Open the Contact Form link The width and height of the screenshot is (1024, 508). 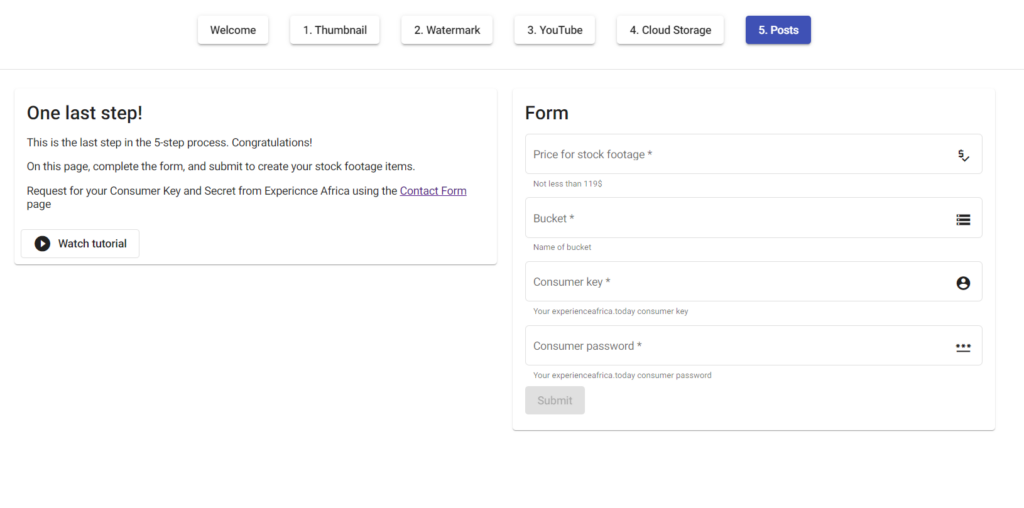pyautogui.click(x=433, y=191)
